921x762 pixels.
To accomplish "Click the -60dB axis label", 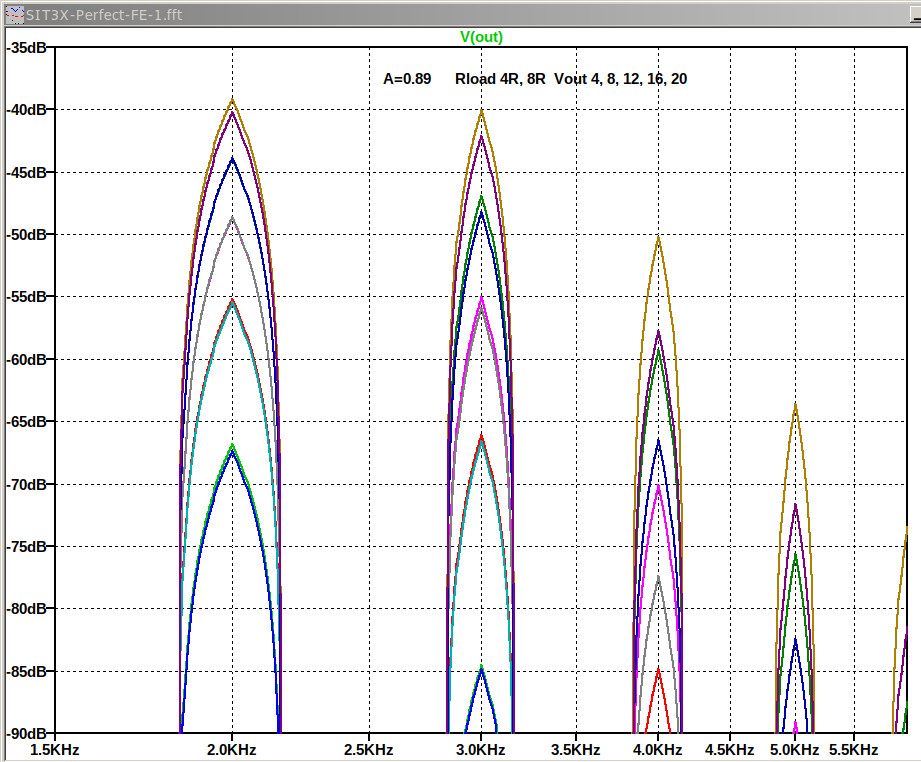I will [x=26, y=360].
